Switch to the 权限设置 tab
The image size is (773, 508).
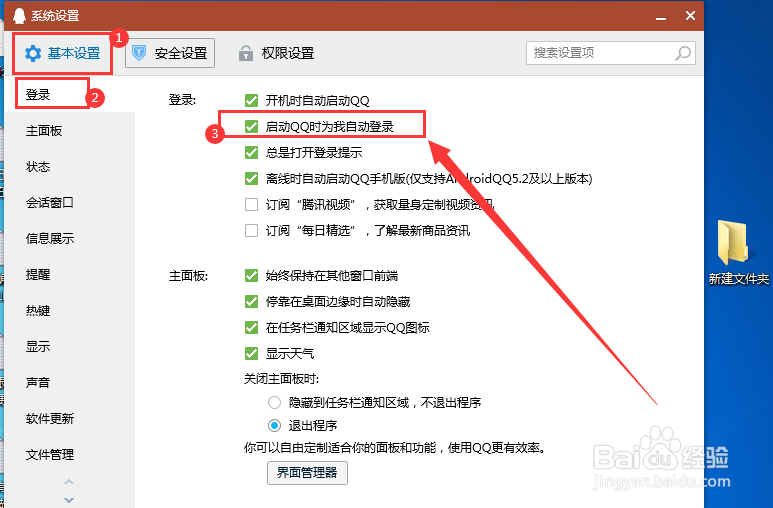[277, 53]
